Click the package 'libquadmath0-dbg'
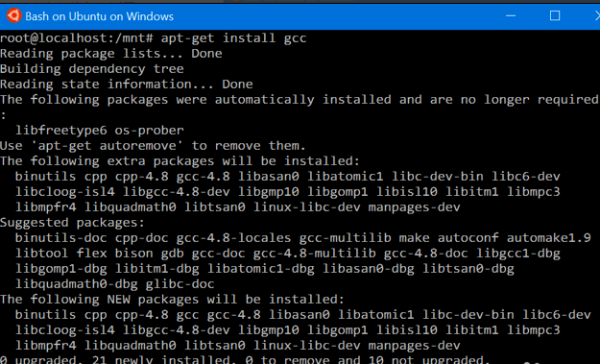The image size is (600, 364). pyautogui.click(x=77, y=284)
